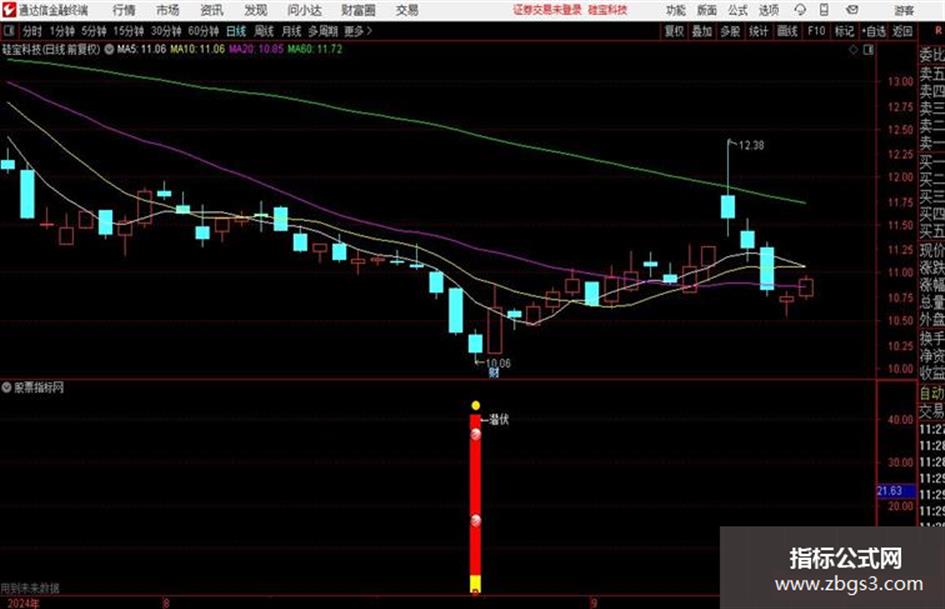945x609 pixels.
Task: Switch to 分时 period tab
Action: click(33, 31)
